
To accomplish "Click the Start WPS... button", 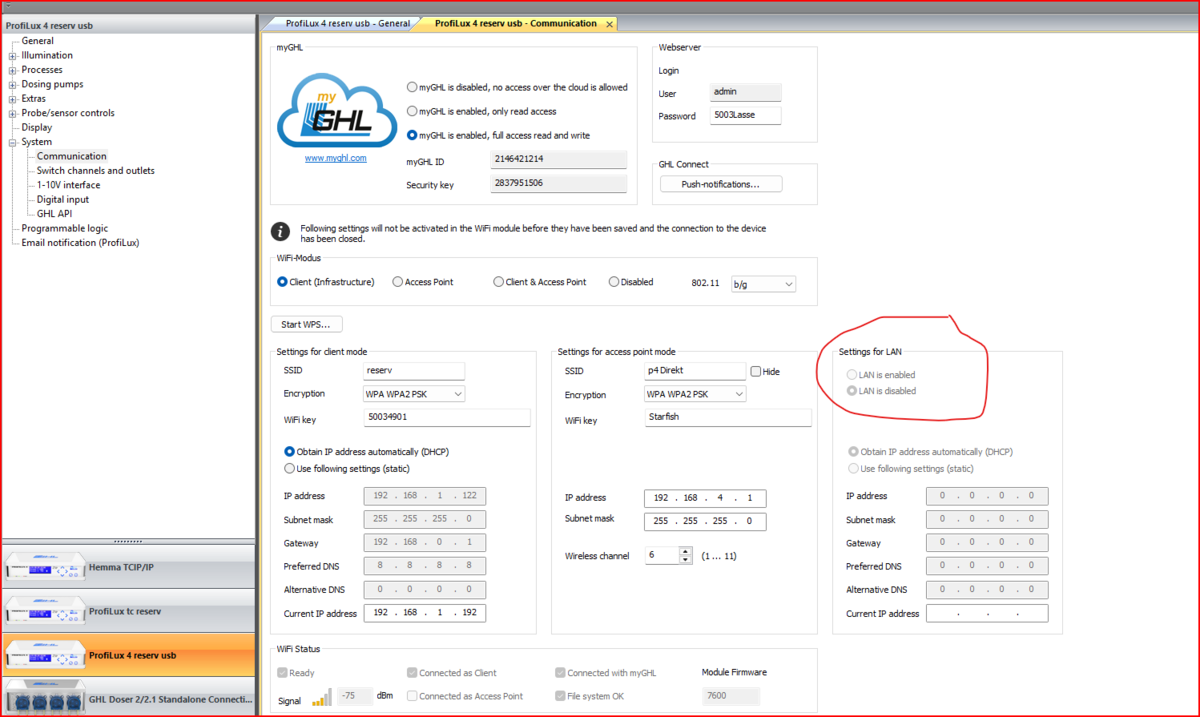I will pyautogui.click(x=307, y=324).
